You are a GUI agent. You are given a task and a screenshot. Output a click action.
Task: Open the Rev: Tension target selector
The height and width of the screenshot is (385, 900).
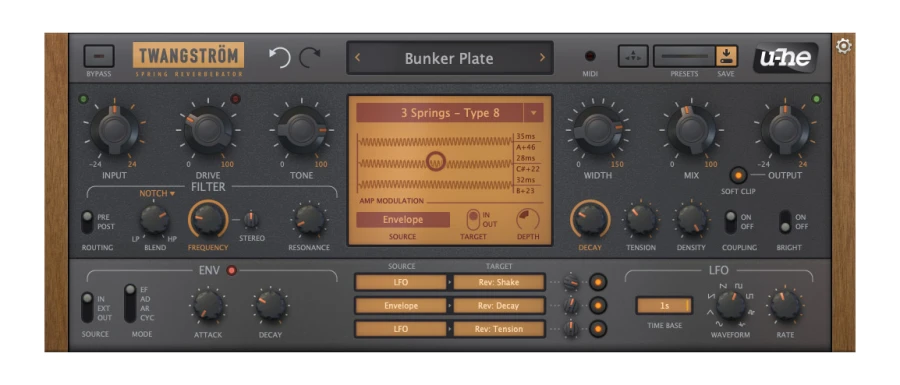click(499, 329)
